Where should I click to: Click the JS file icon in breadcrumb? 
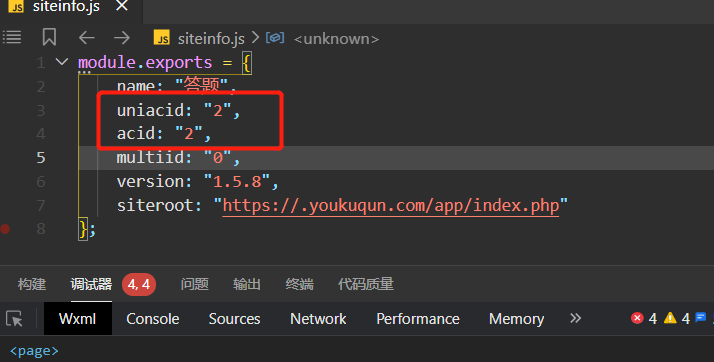coord(161,37)
